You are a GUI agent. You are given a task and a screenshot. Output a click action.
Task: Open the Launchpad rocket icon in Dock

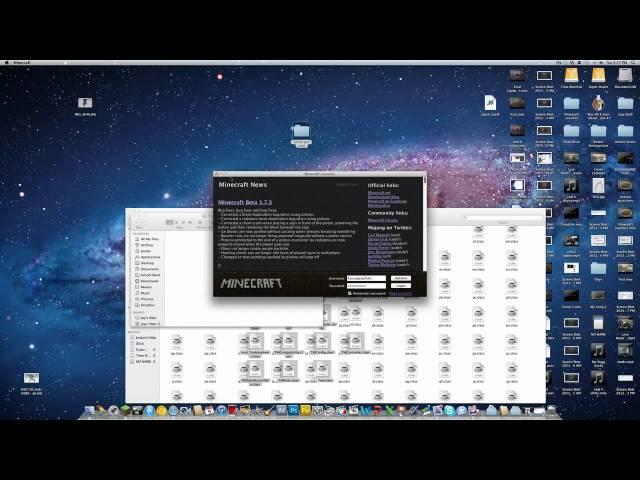[x=113, y=410]
